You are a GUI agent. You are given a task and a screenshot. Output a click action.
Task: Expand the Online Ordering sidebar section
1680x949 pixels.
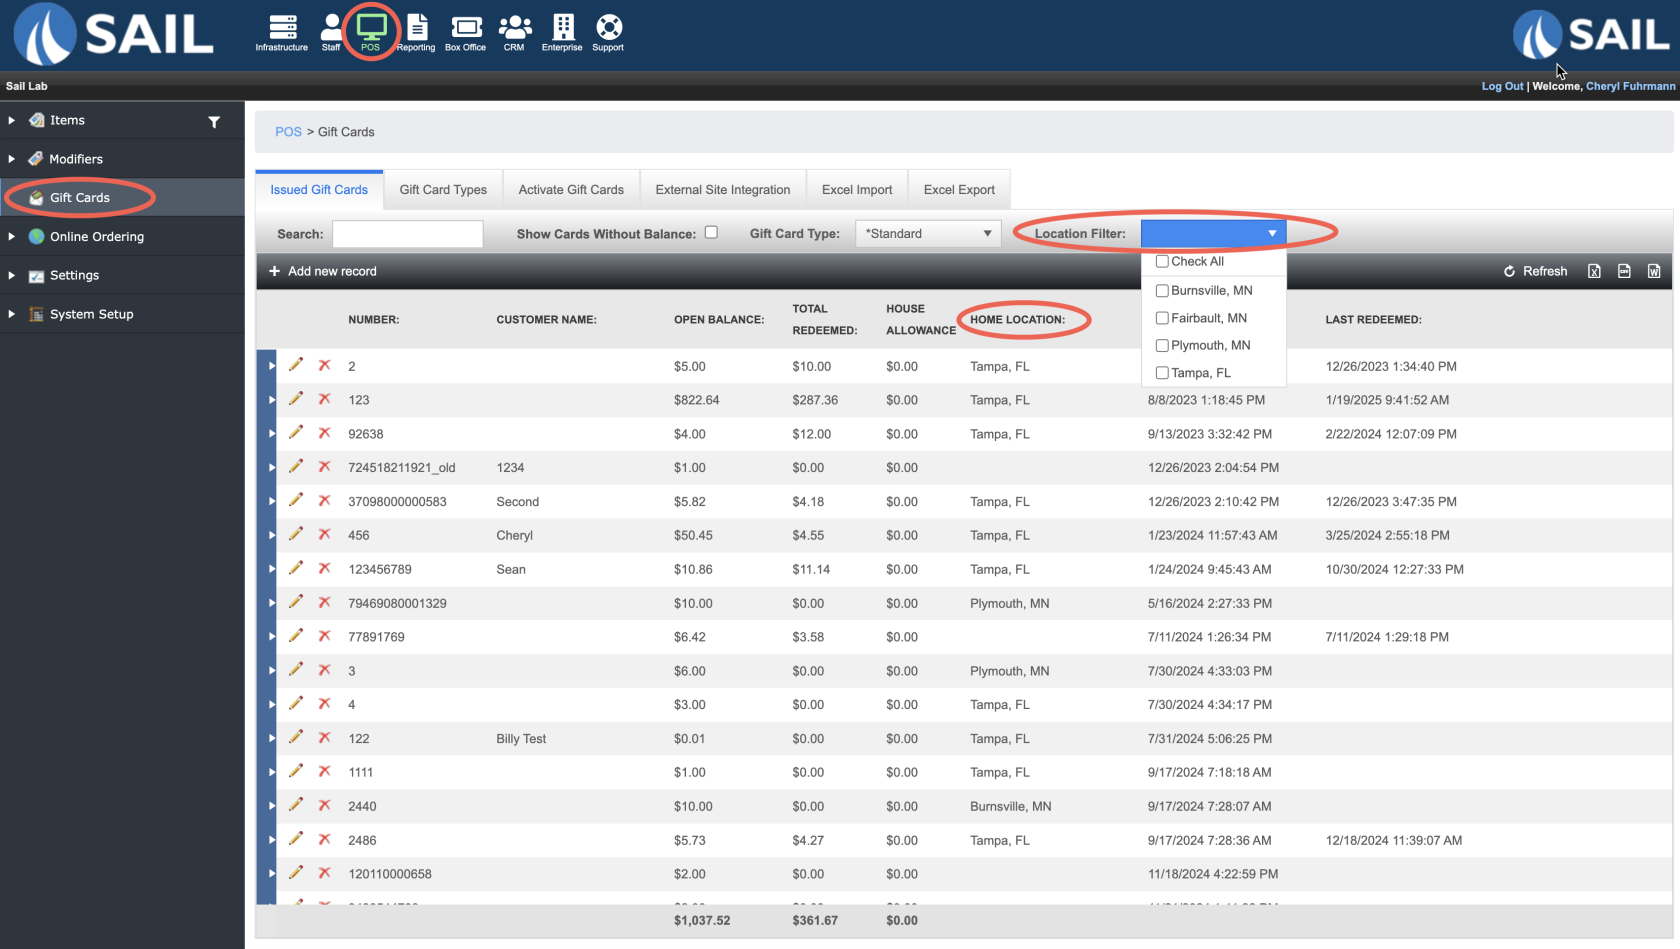click(x=12, y=237)
